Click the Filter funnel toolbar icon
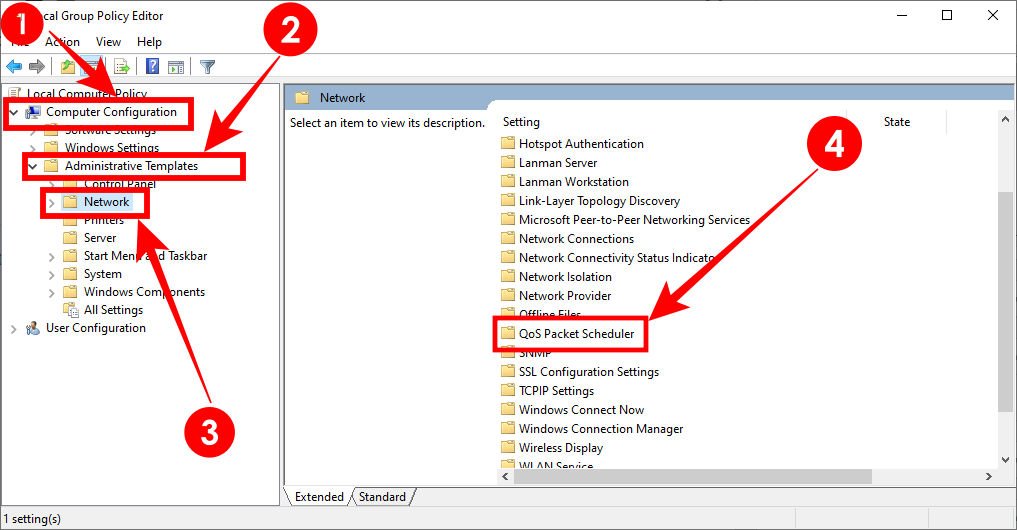1017x530 pixels. (x=208, y=66)
